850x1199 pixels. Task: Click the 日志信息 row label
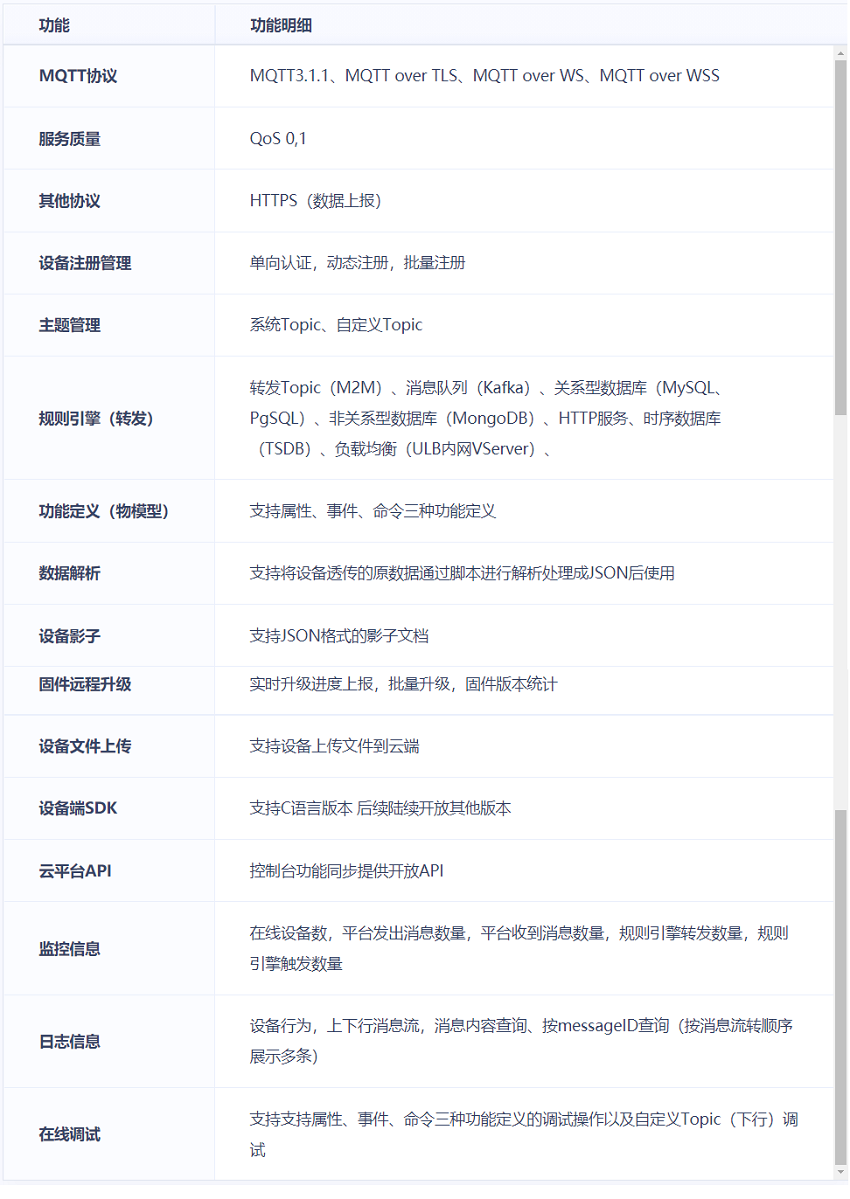[x=70, y=1041]
